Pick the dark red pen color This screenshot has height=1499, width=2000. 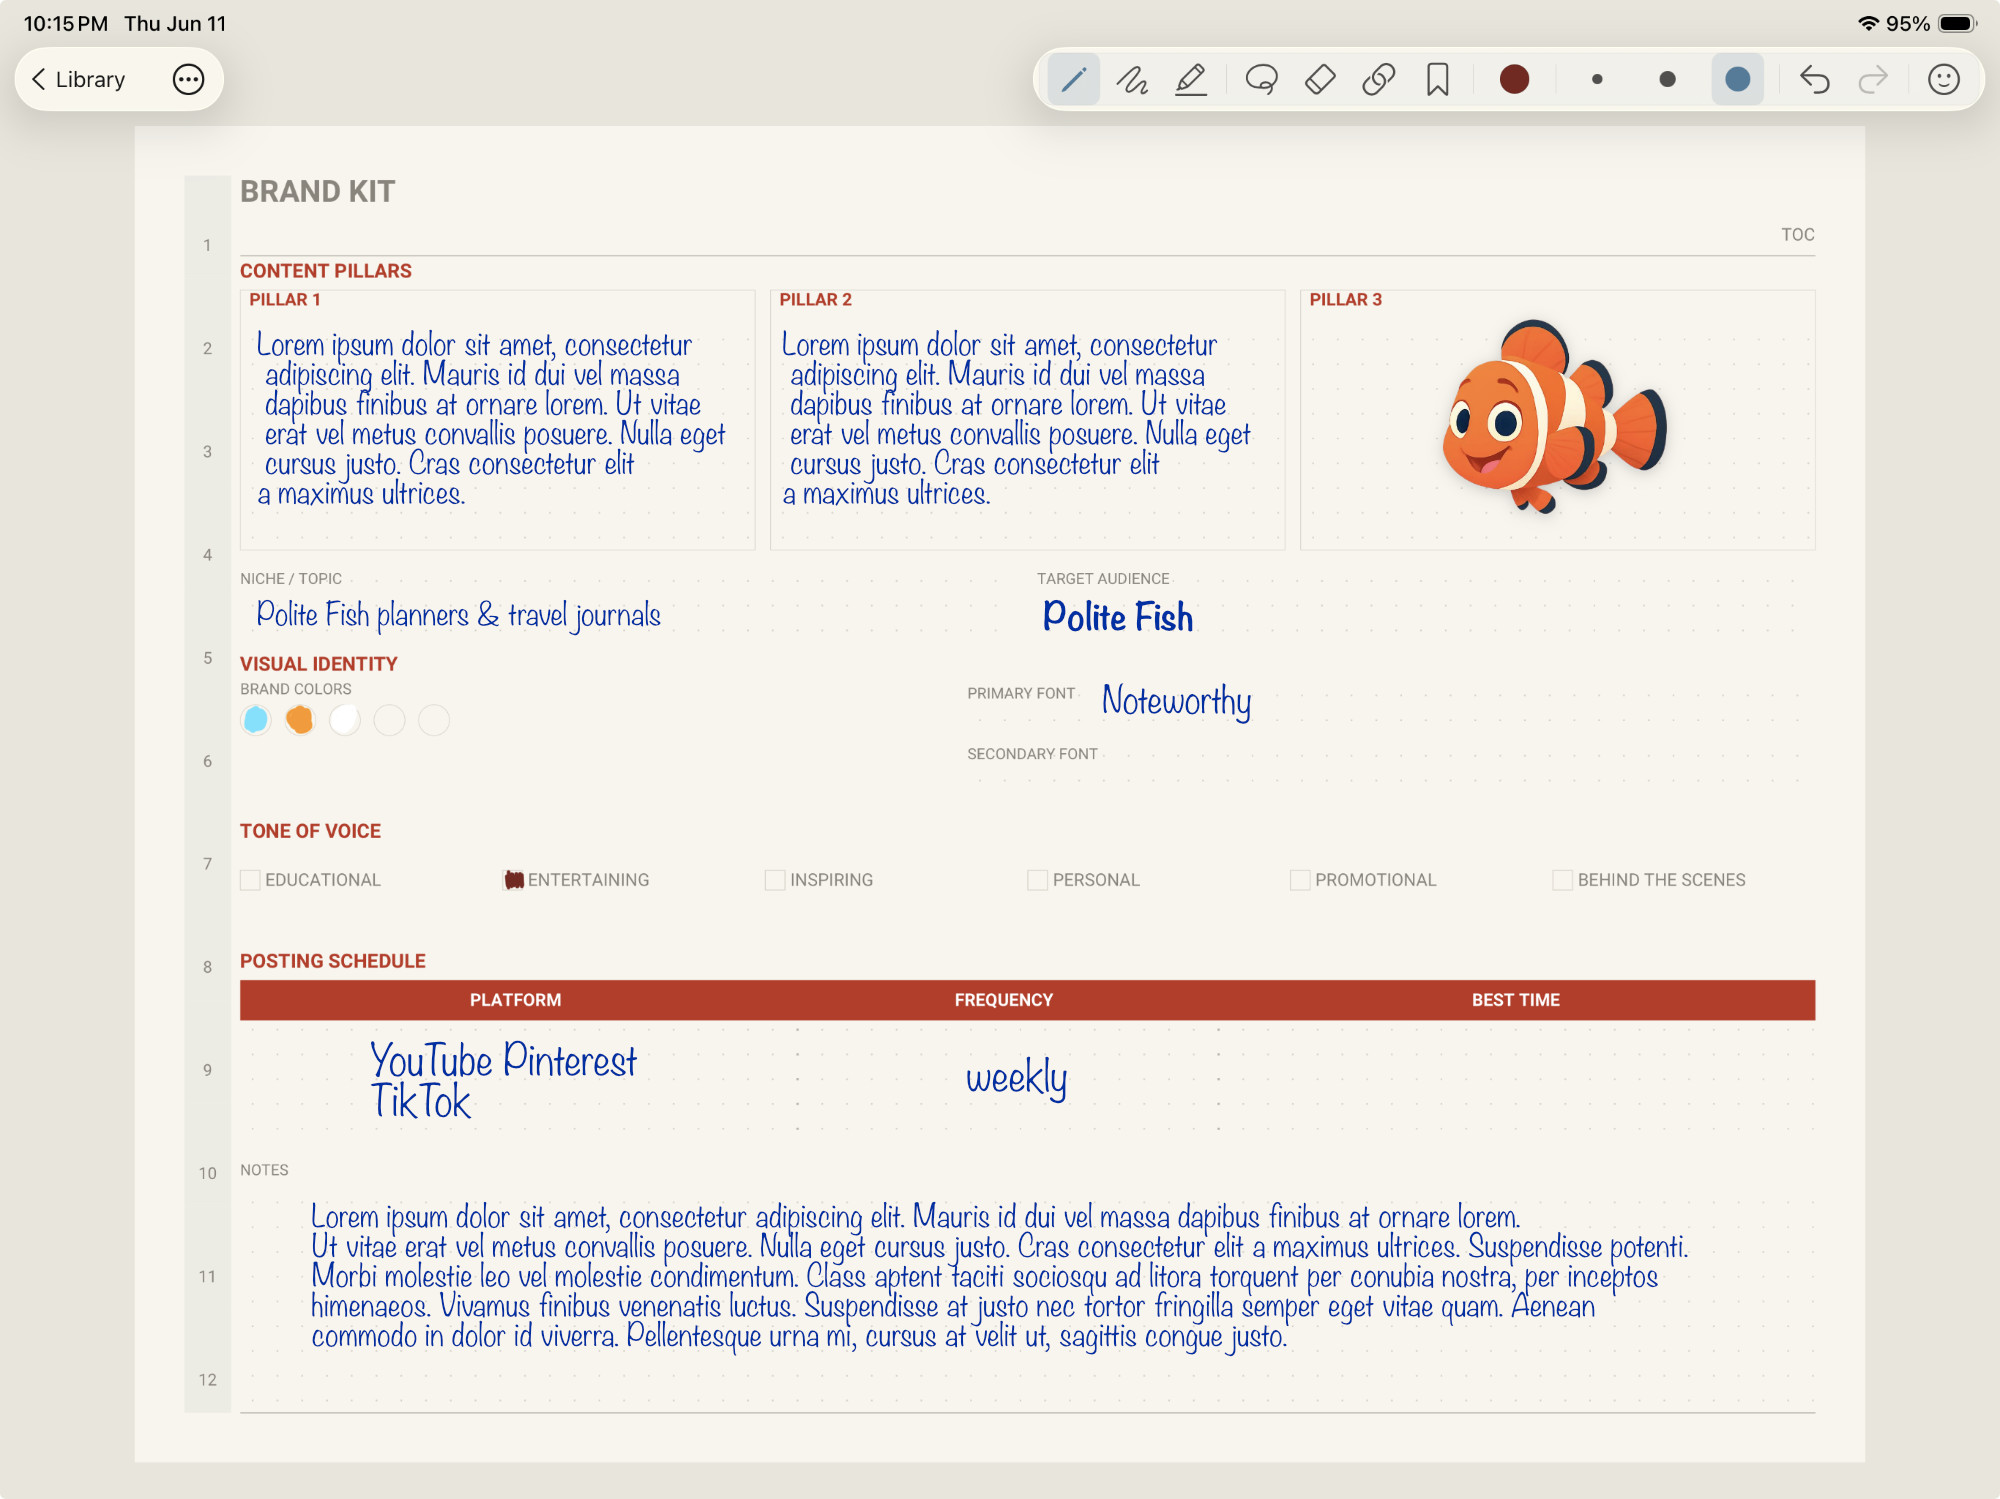point(1514,79)
